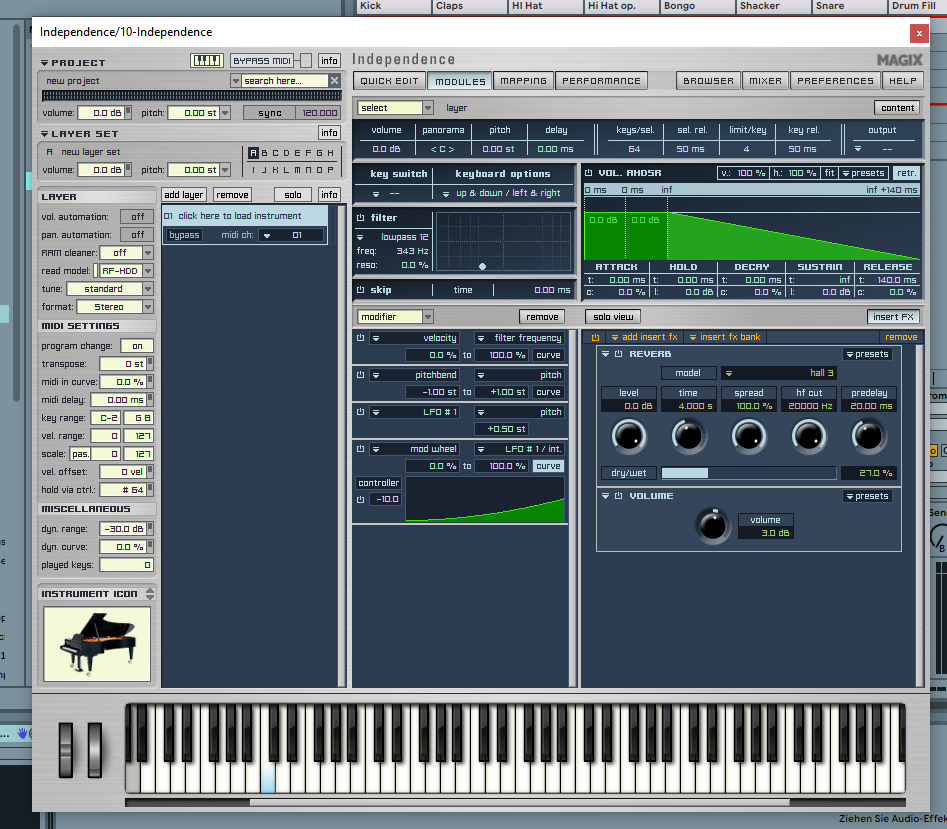Toggle pitchbend modifier power icon
Viewport: 947px width, 829px height.
click(x=361, y=375)
